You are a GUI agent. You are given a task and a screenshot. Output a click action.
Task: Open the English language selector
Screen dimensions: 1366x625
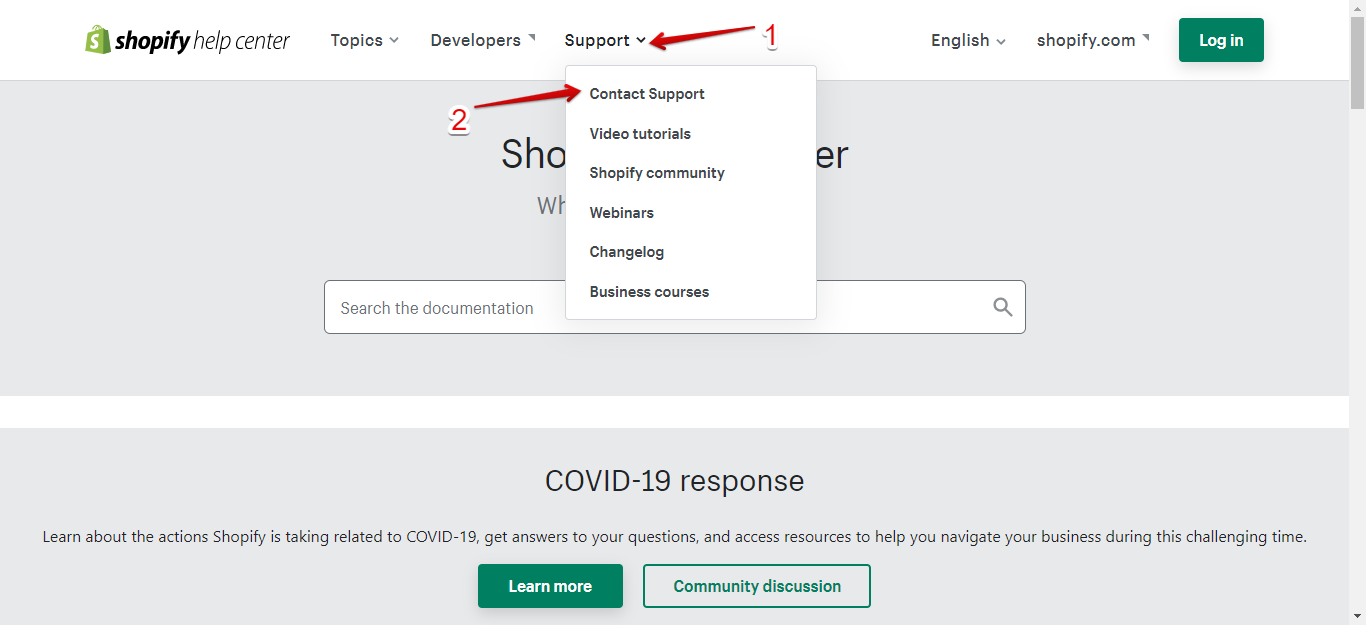pyautogui.click(x=968, y=40)
